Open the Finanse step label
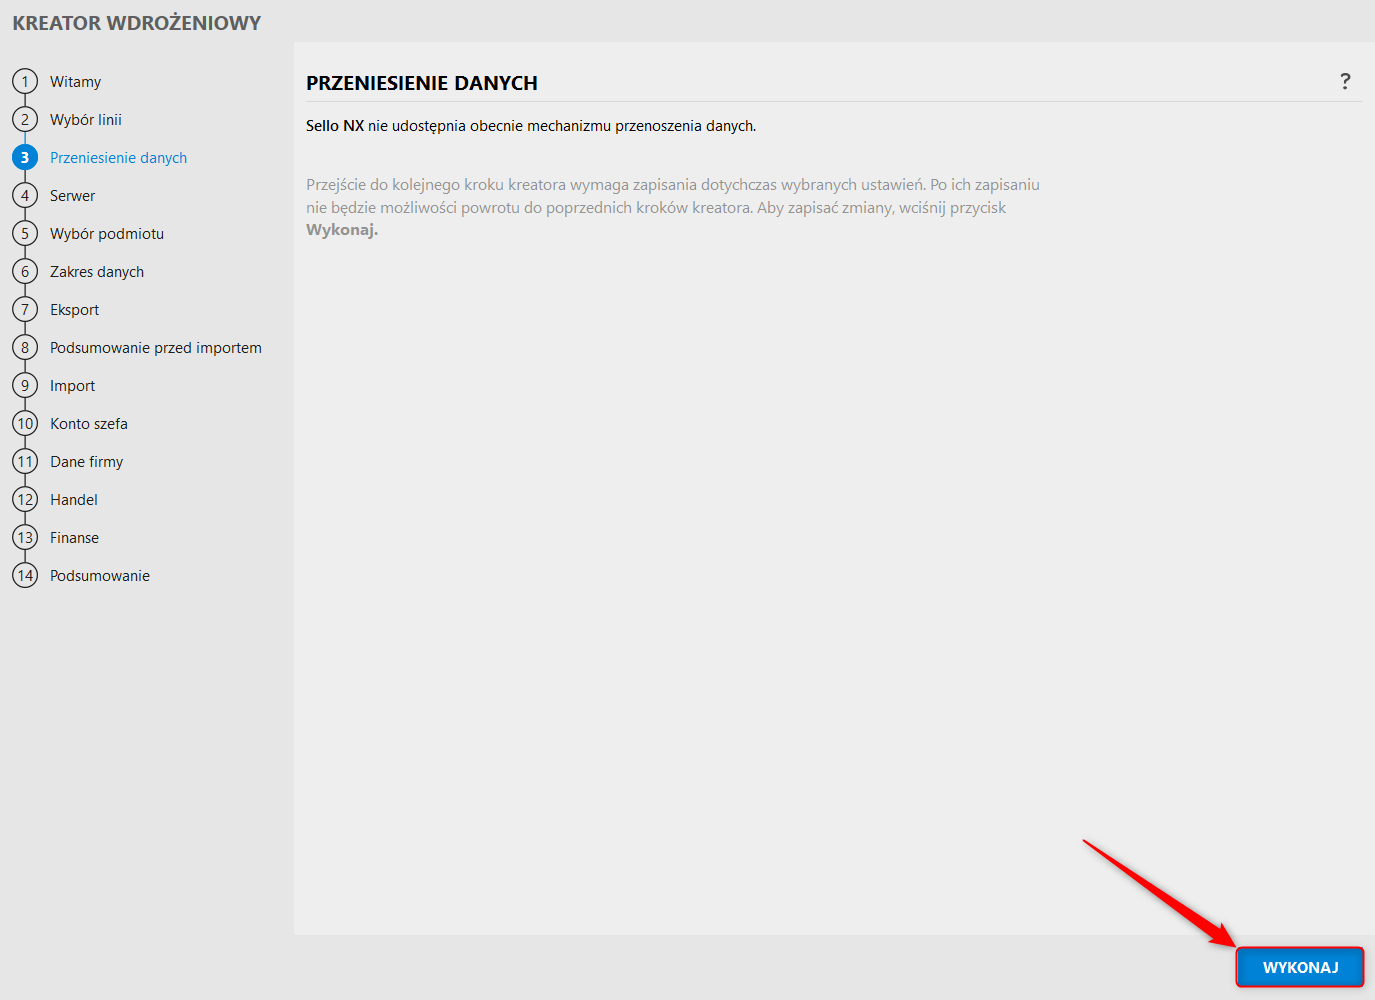Image resolution: width=1375 pixels, height=1000 pixels. coord(75,538)
